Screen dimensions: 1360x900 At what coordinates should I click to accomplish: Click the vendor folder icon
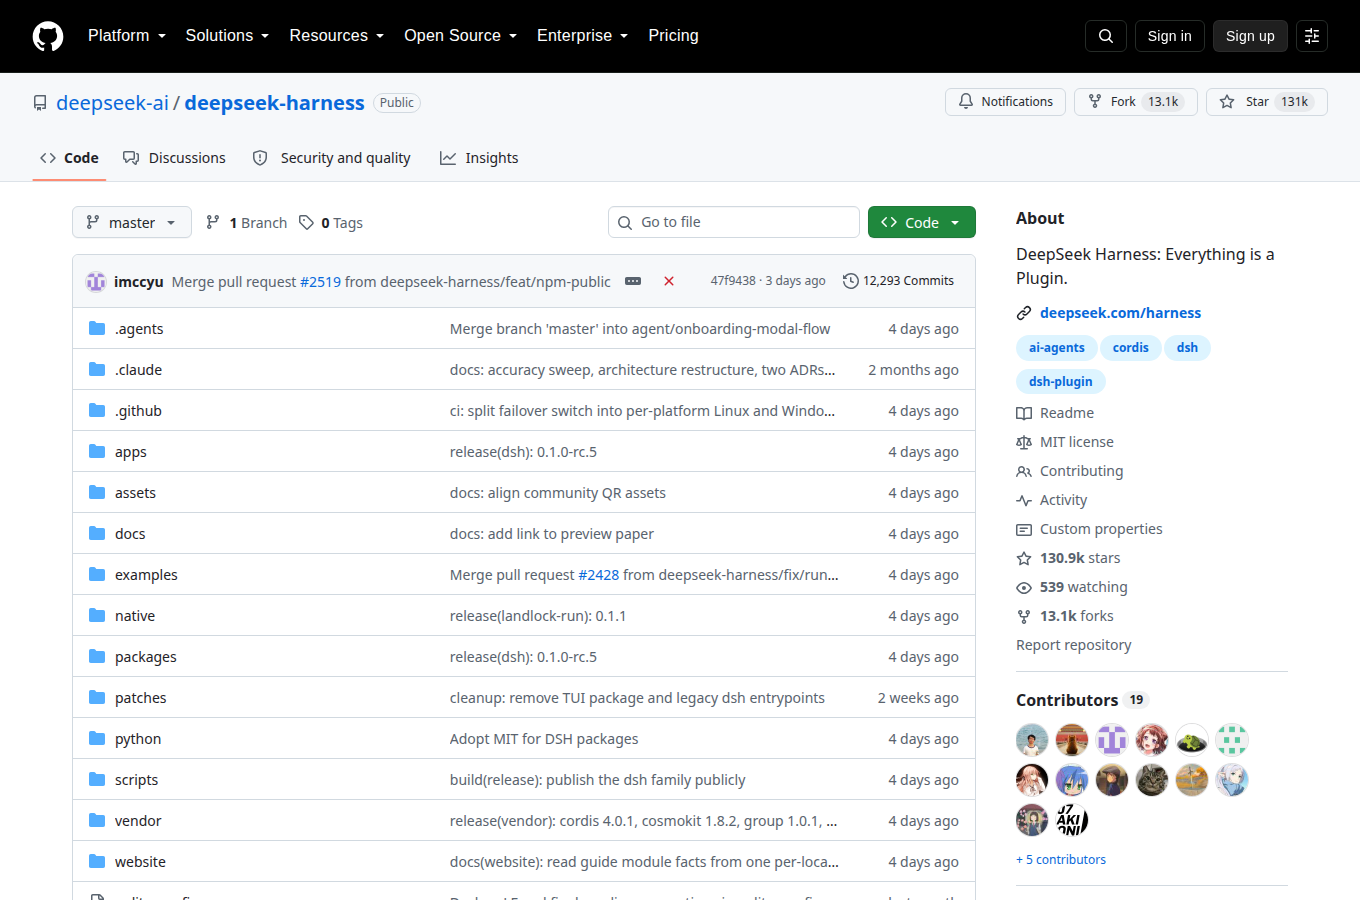[x=97, y=820]
